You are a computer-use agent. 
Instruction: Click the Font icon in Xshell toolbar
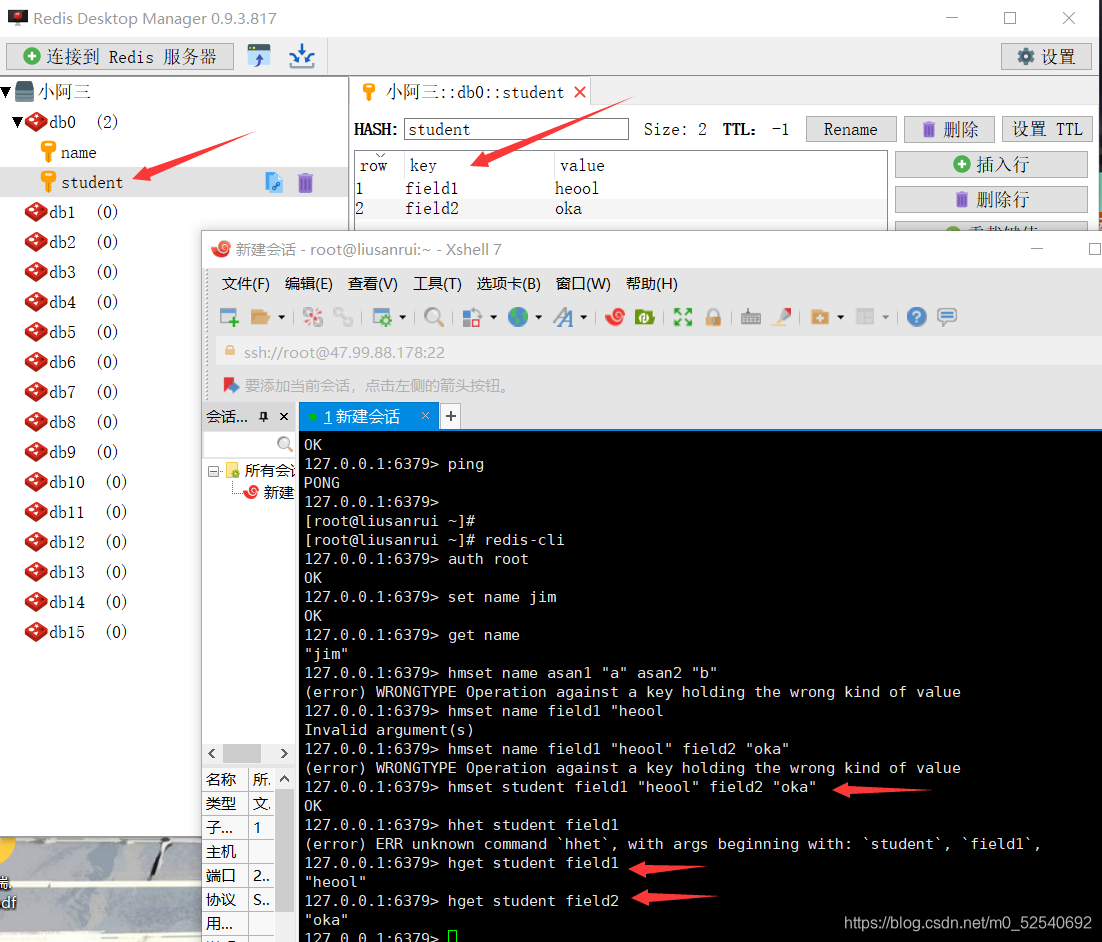tap(563, 317)
